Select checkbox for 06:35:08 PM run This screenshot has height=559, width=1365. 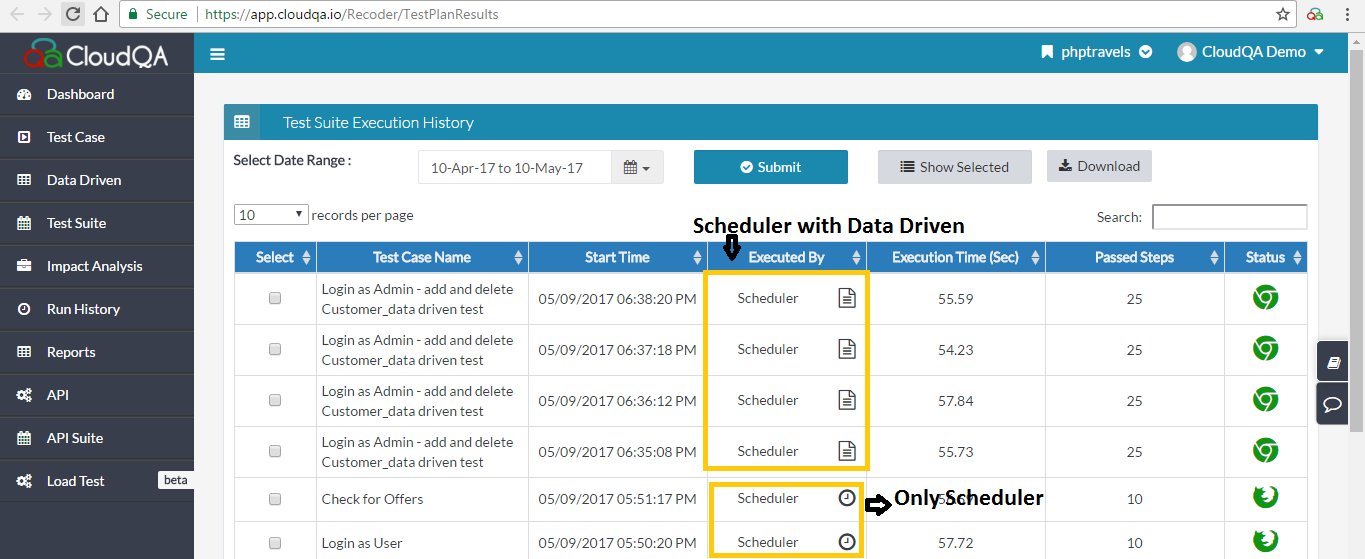pyautogui.click(x=275, y=451)
